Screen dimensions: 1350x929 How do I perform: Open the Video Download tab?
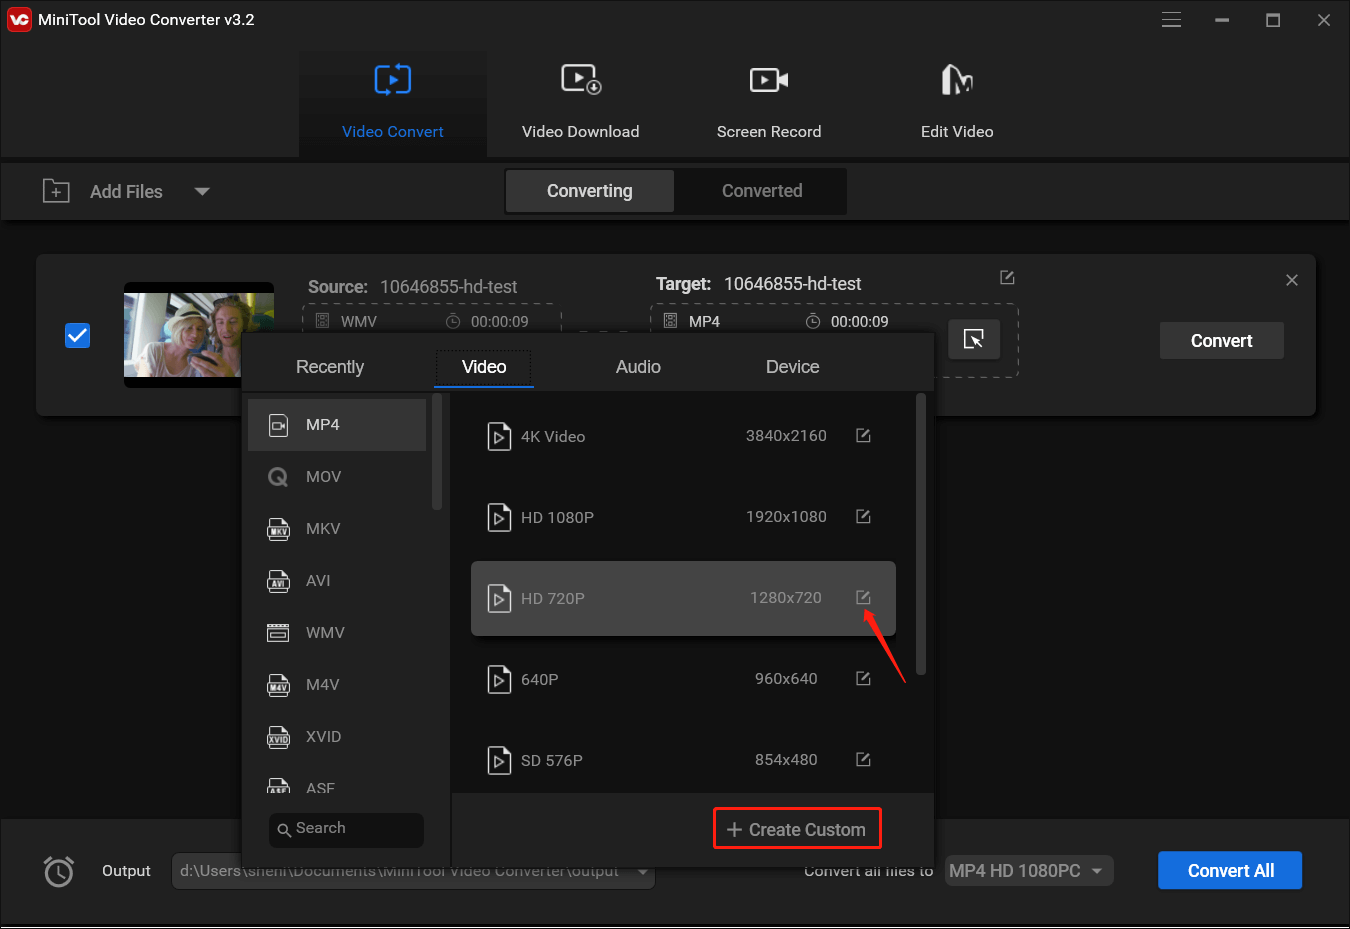click(x=580, y=104)
